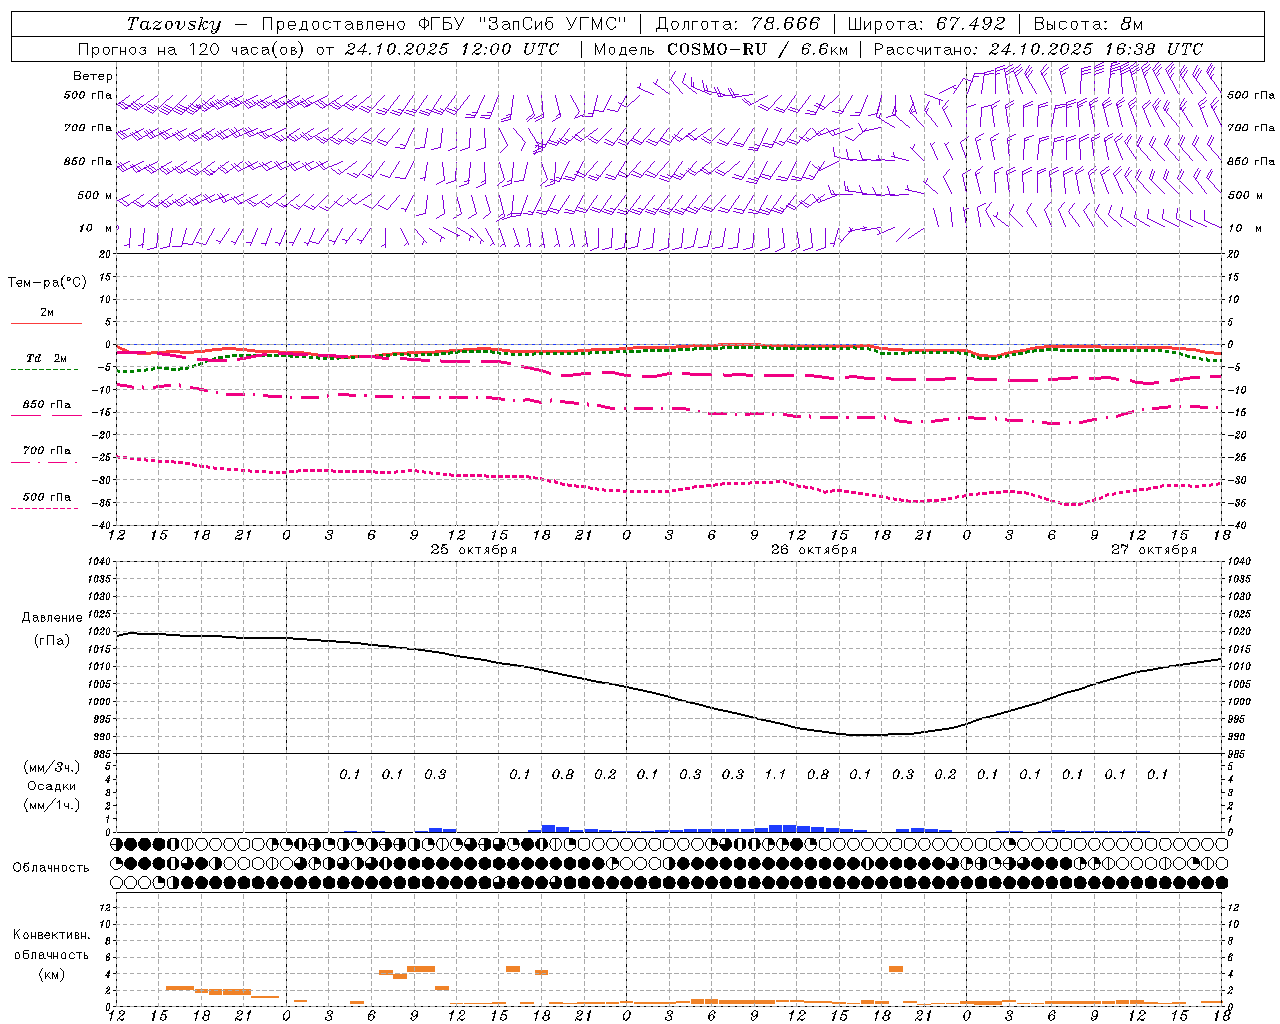This screenshot has height=1024, width=1280.
Task: Select the text Предоставлено ФГБУ "ЗапСиб УГМС"
Action: 443,24
